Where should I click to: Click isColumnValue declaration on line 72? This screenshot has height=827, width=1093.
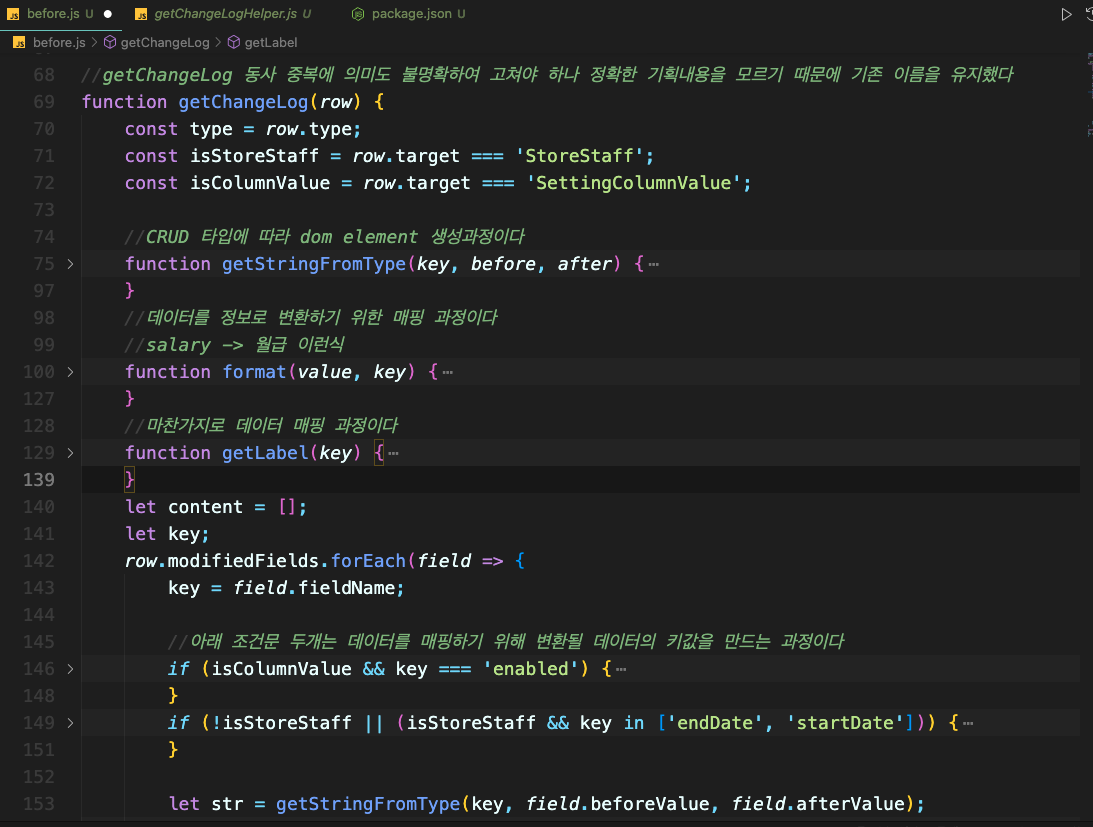tap(260, 183)
